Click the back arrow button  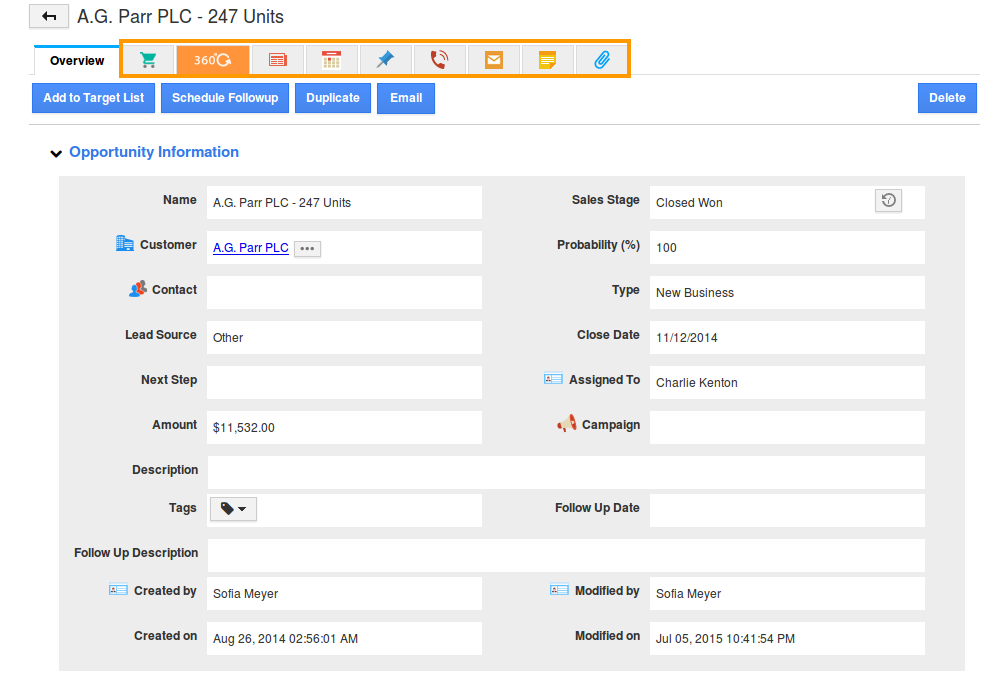pyautogui.click(x=49, y=16)
